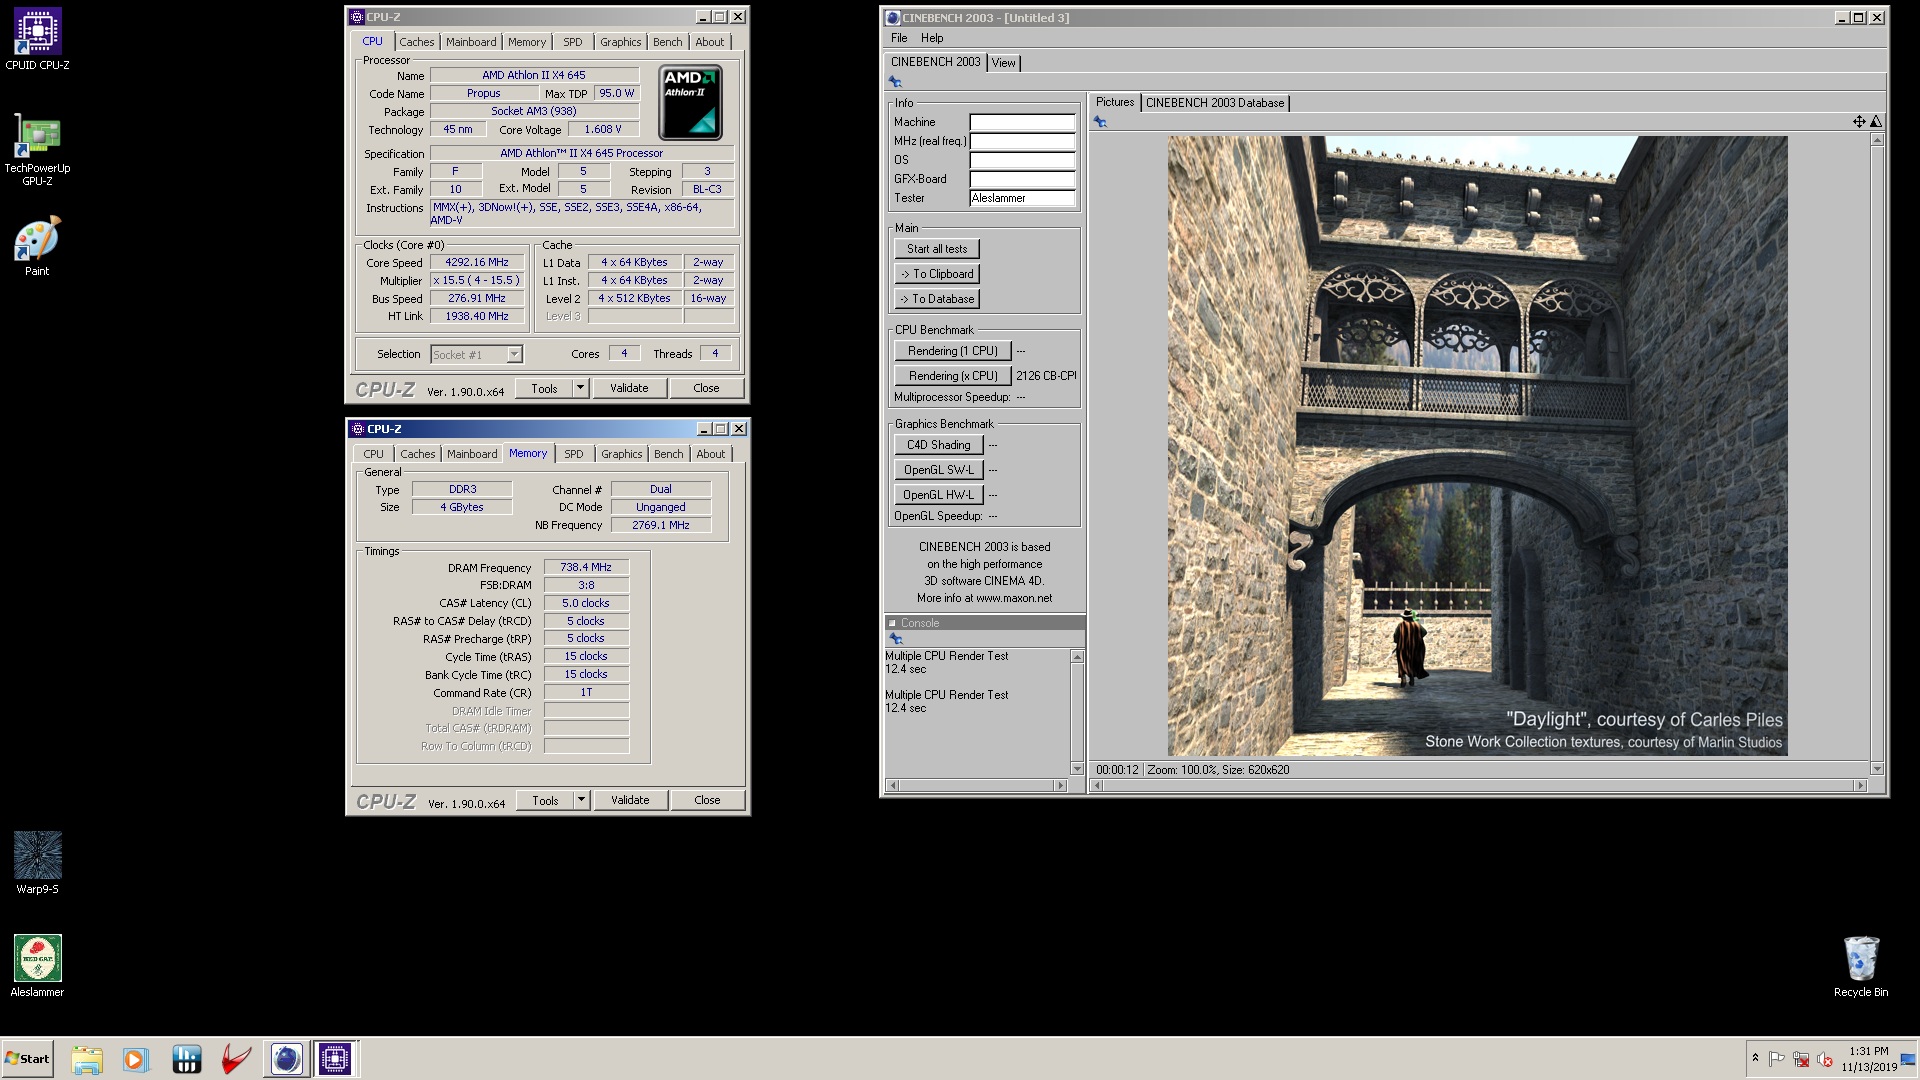Open the Caches tab in top CPU-Z
The image size is (1920, 1080).
click(417, 42)
